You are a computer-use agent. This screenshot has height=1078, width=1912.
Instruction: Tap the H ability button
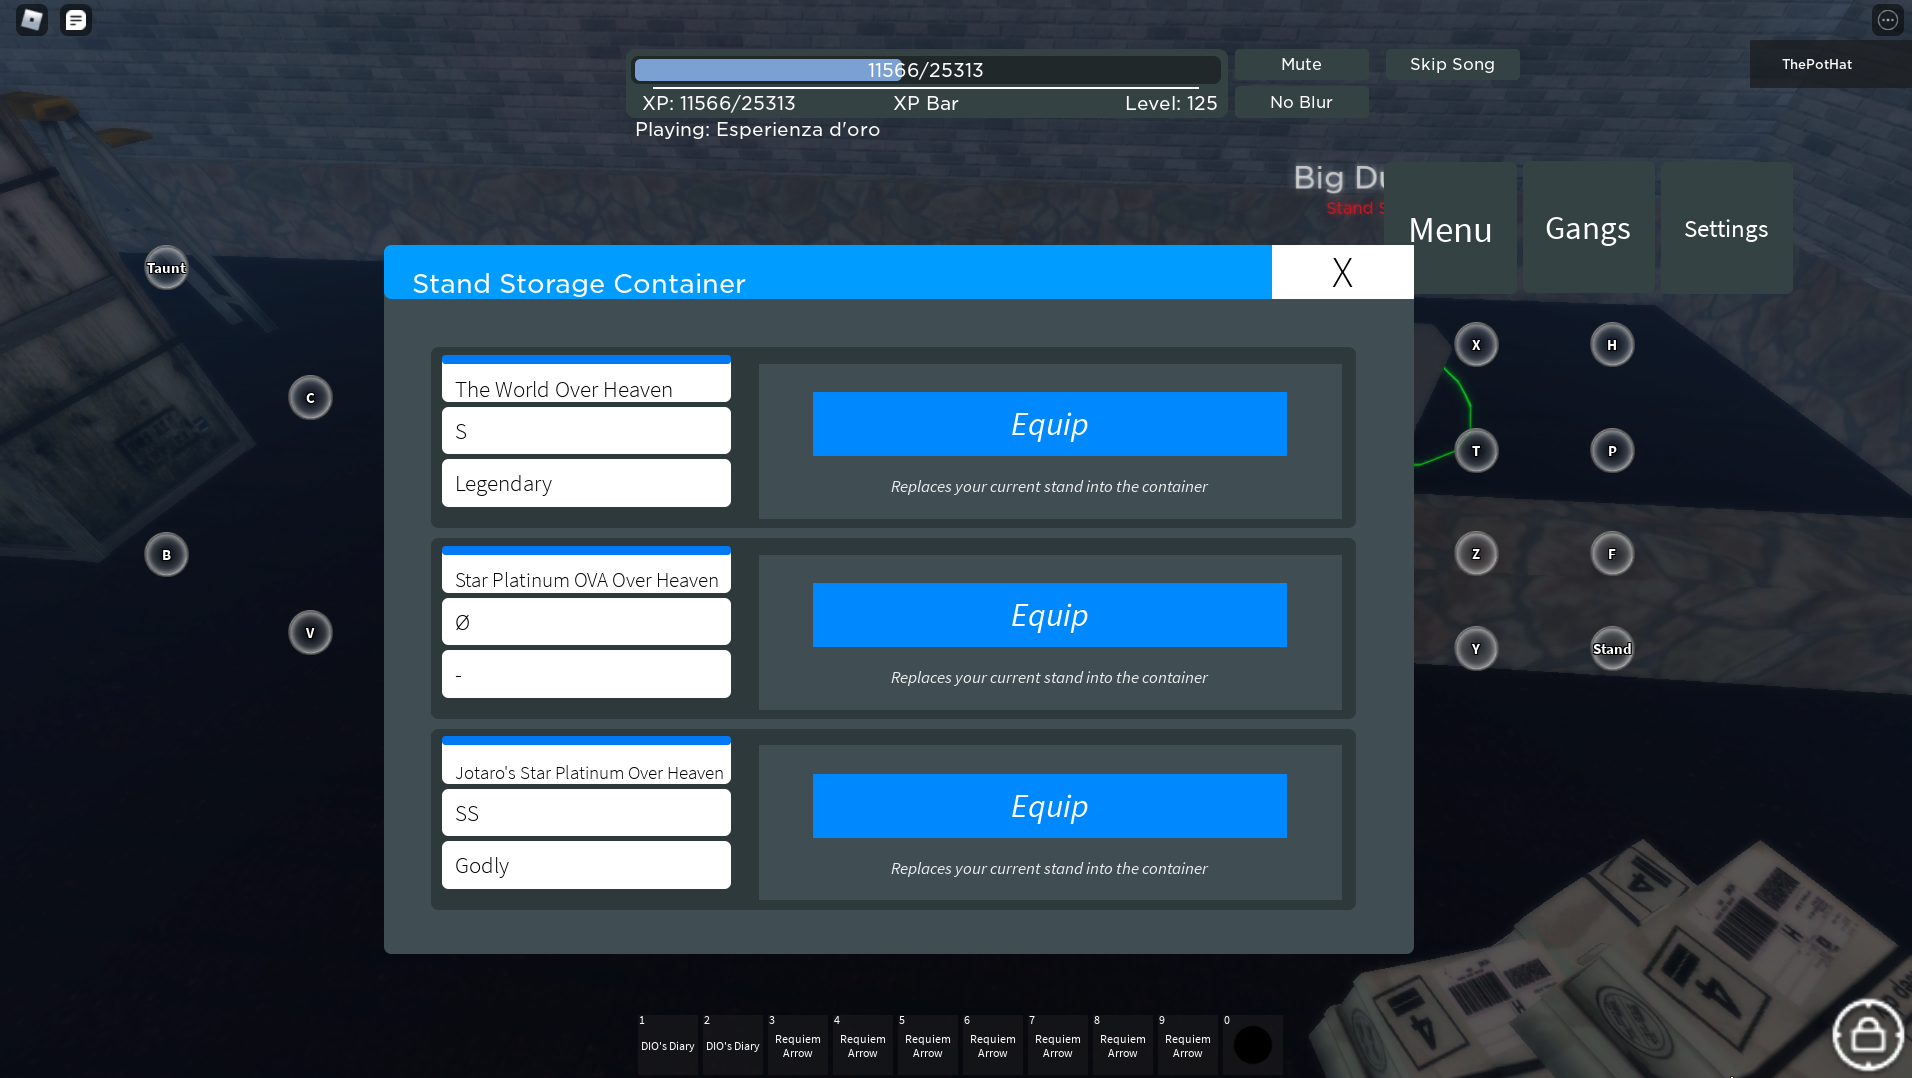pos(1612,345)
